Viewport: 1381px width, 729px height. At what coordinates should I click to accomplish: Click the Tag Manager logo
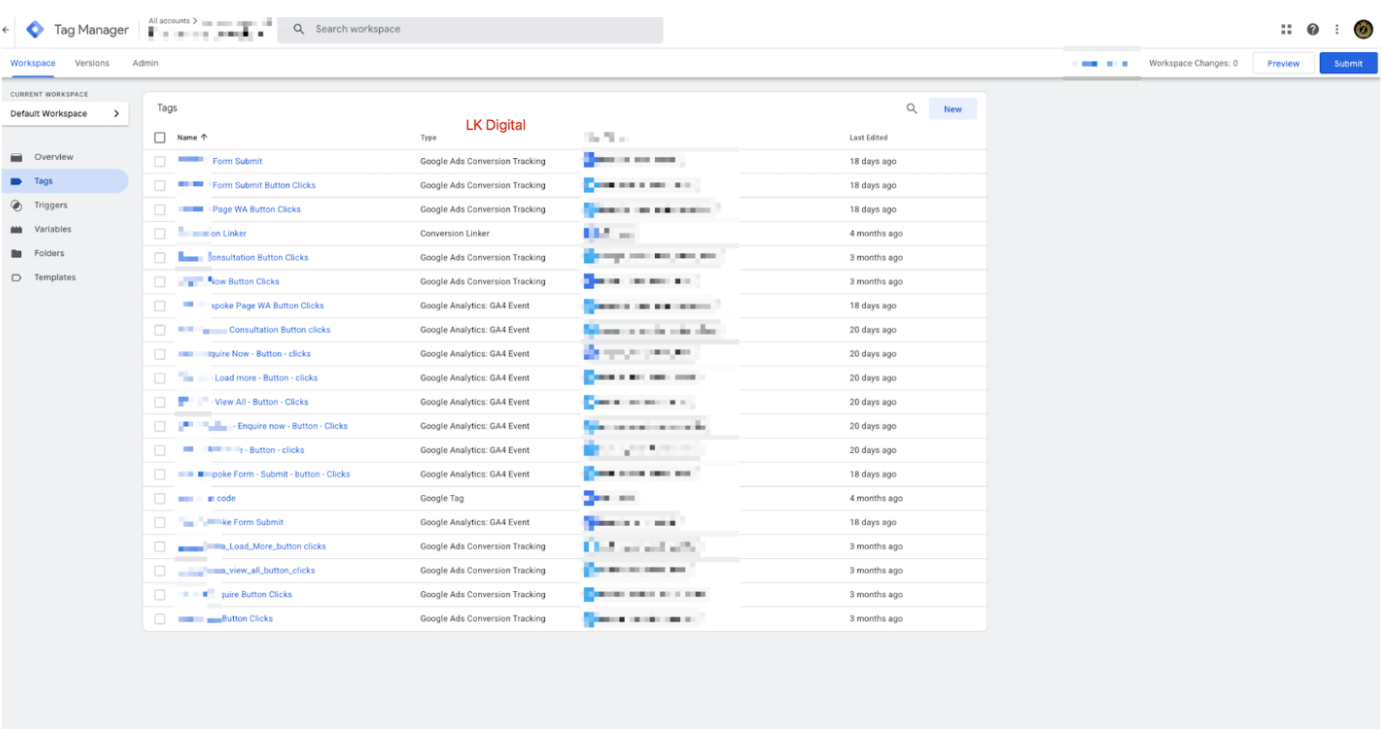point(35,30)
